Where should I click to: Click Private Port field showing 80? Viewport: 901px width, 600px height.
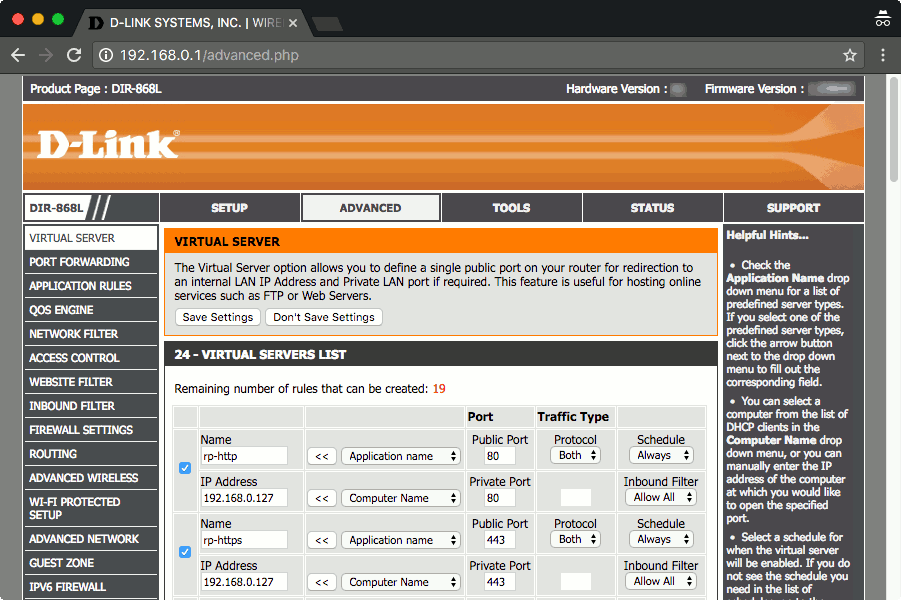500,498
